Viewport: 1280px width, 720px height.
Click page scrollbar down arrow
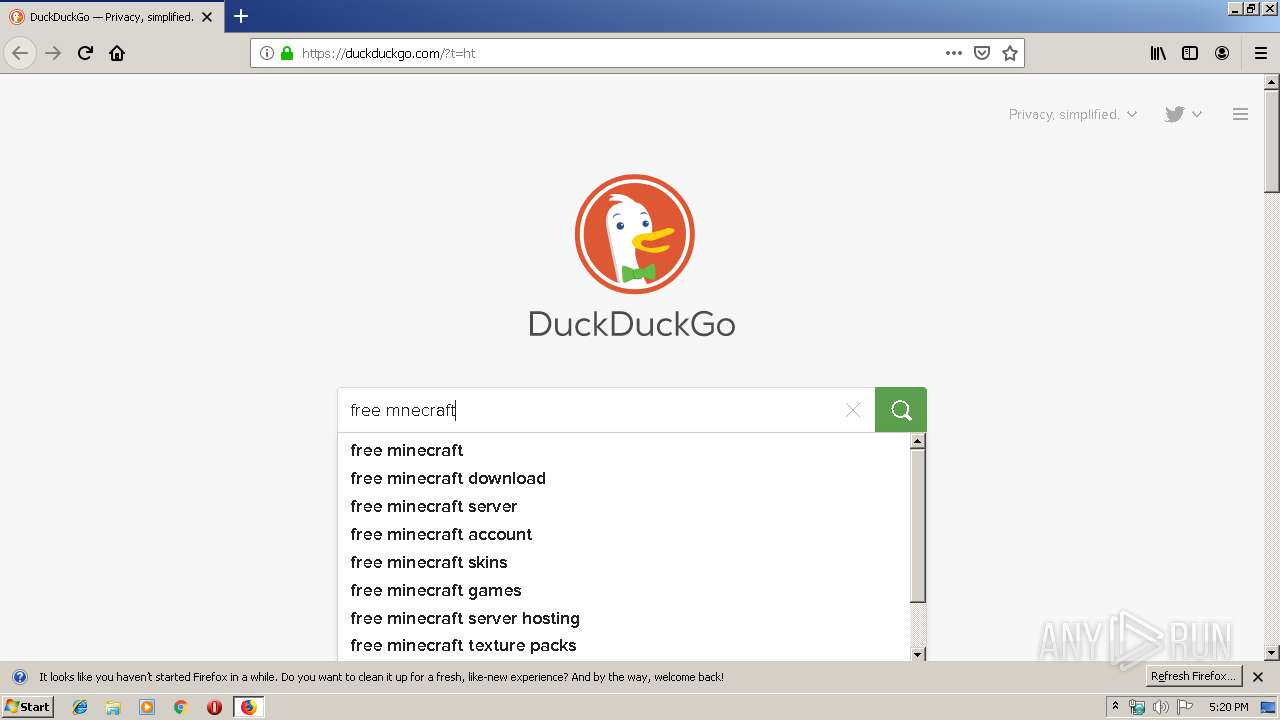pyautogui.click(x=1272, y=653)
